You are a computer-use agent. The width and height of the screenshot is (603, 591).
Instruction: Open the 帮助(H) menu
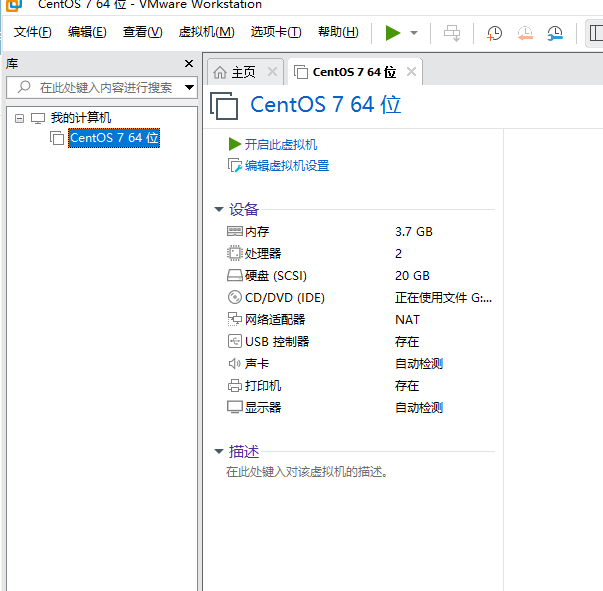point(338,32)
